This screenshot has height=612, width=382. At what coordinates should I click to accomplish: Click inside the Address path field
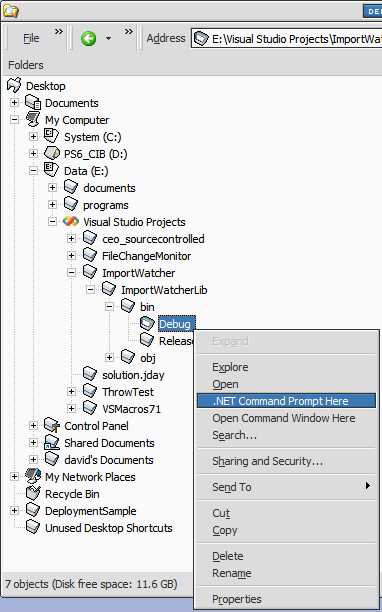(x=286, y=39)
